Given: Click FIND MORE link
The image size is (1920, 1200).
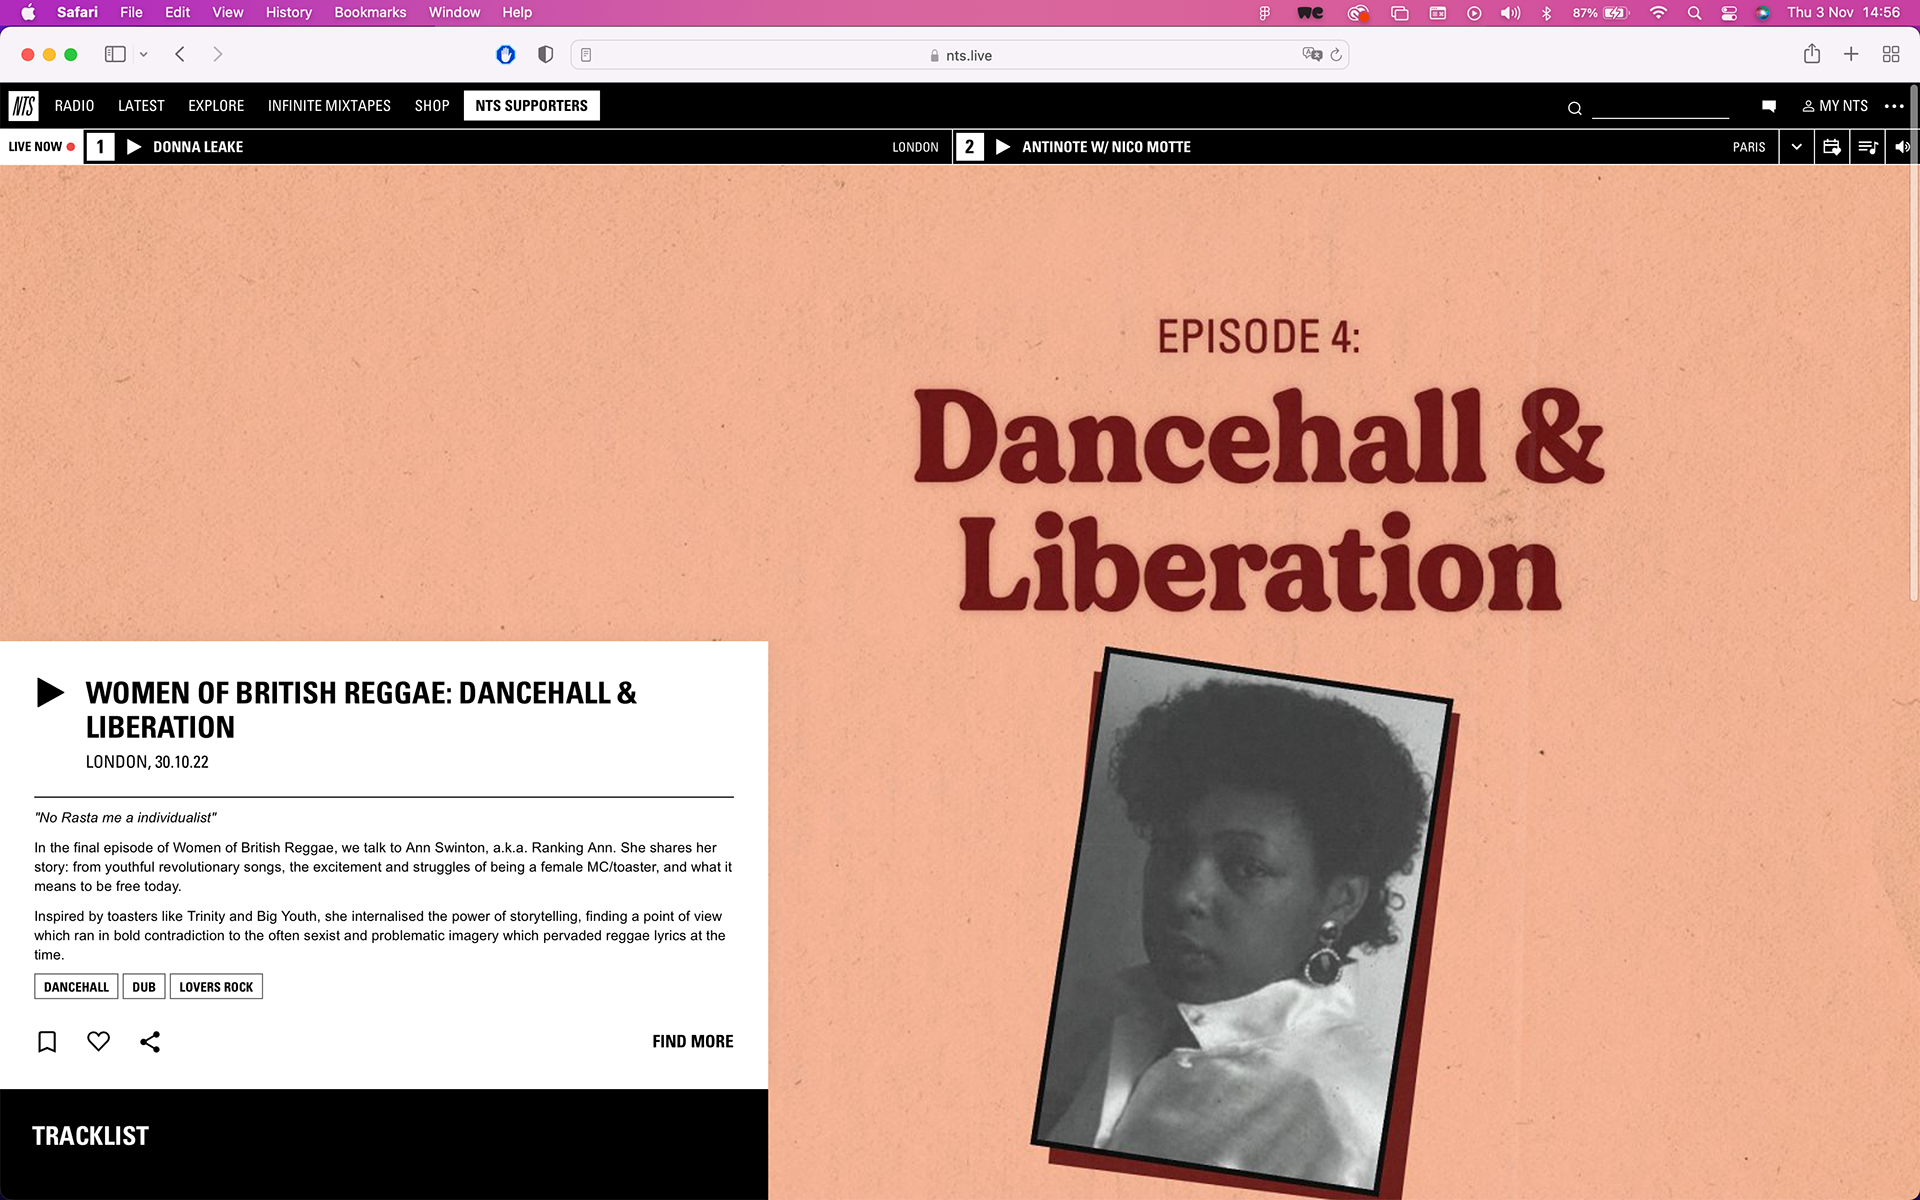Looking at the screenshot, I should [x=693, y=1041].
